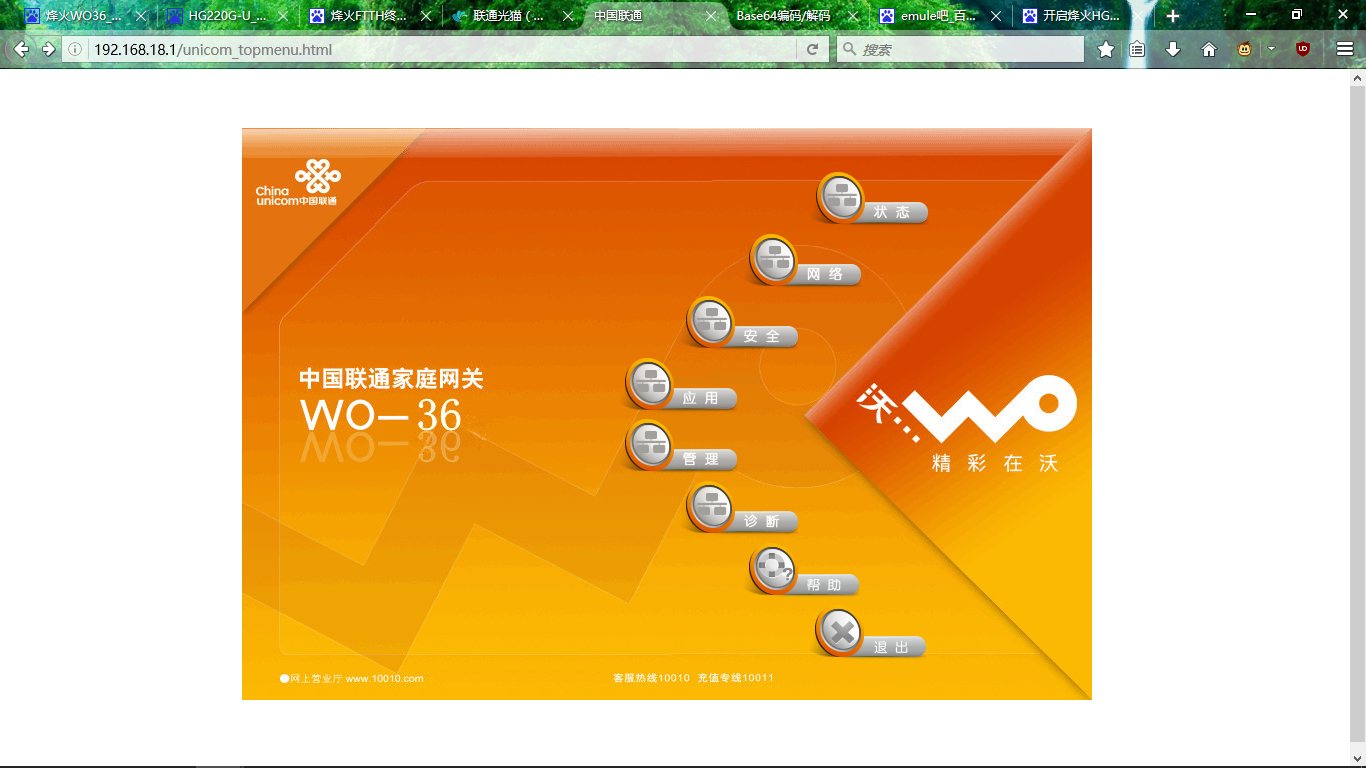Focus the address bar showing unicom_topmenu.html
The height and width of the screenshot is (768, 1366).
point(443,49)
